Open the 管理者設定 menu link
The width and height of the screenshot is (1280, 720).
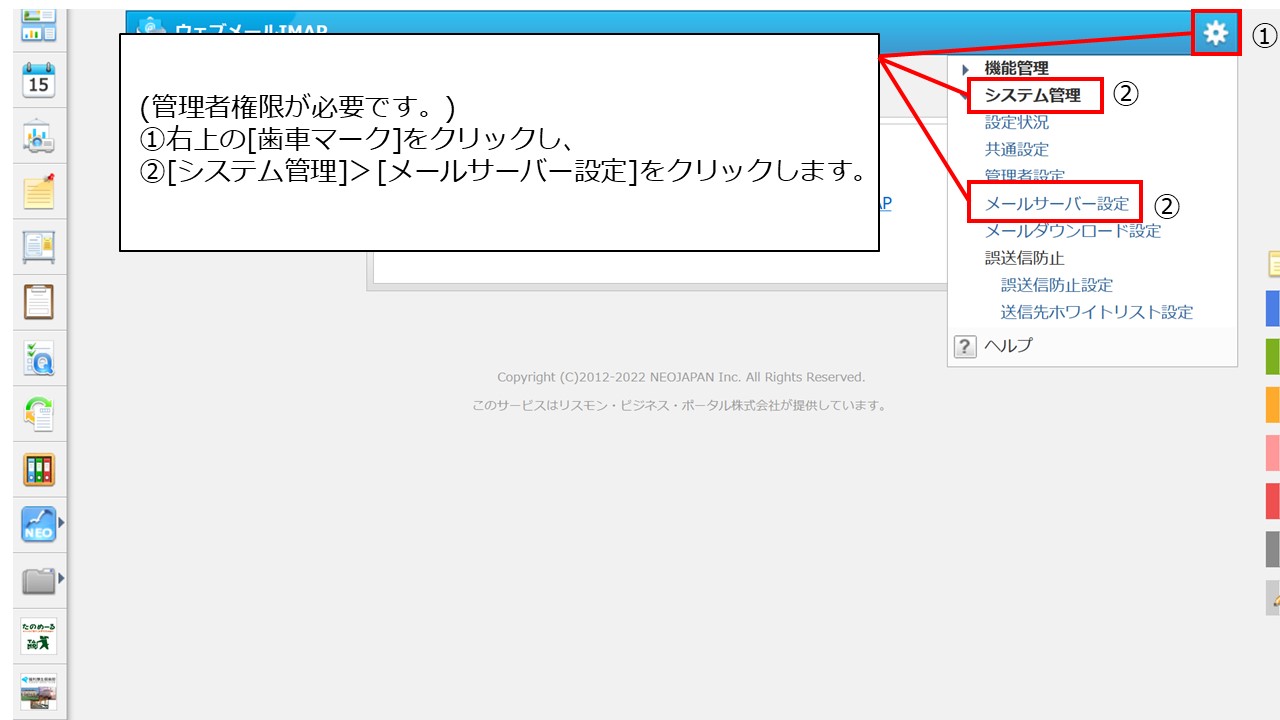click(x=1025, y=176)
